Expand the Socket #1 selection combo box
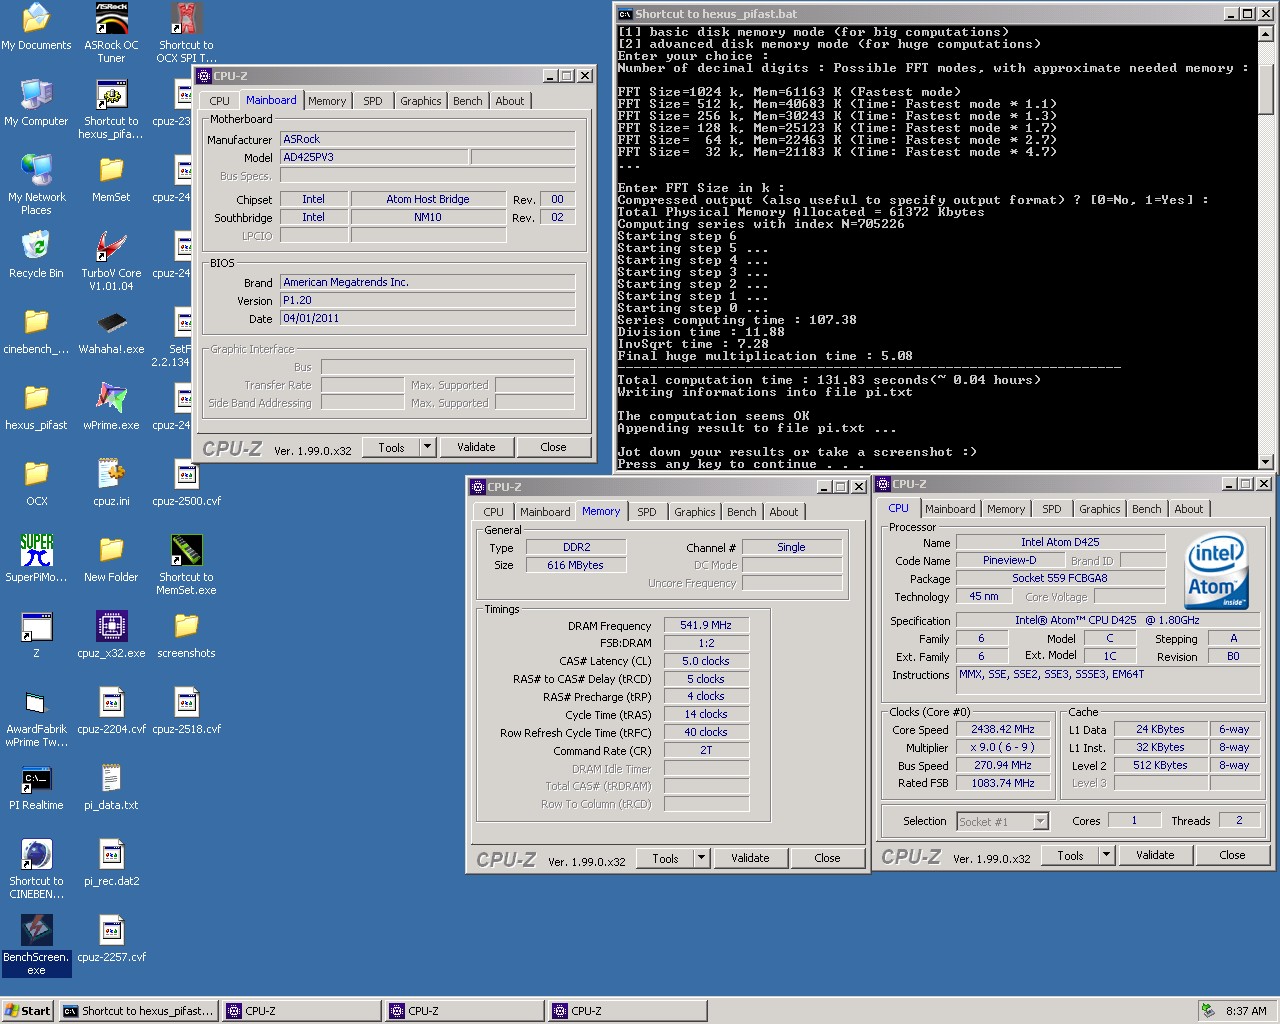 pos(1040,821)
